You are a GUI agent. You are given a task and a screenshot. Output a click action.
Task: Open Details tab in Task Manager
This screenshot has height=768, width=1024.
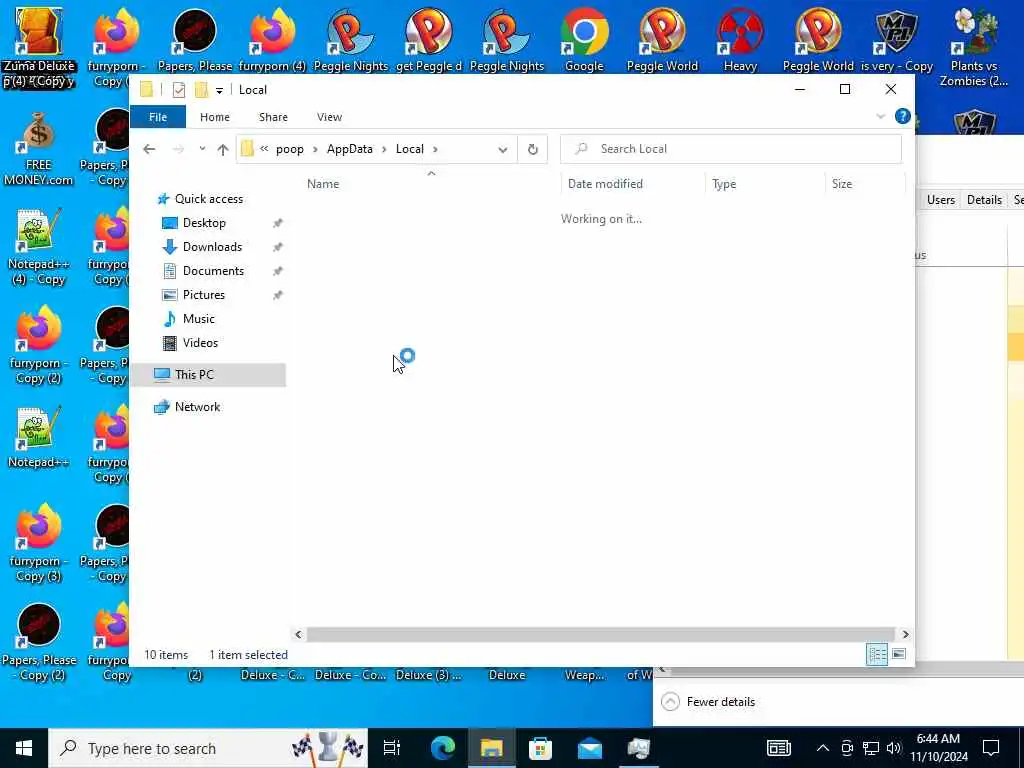984,200
